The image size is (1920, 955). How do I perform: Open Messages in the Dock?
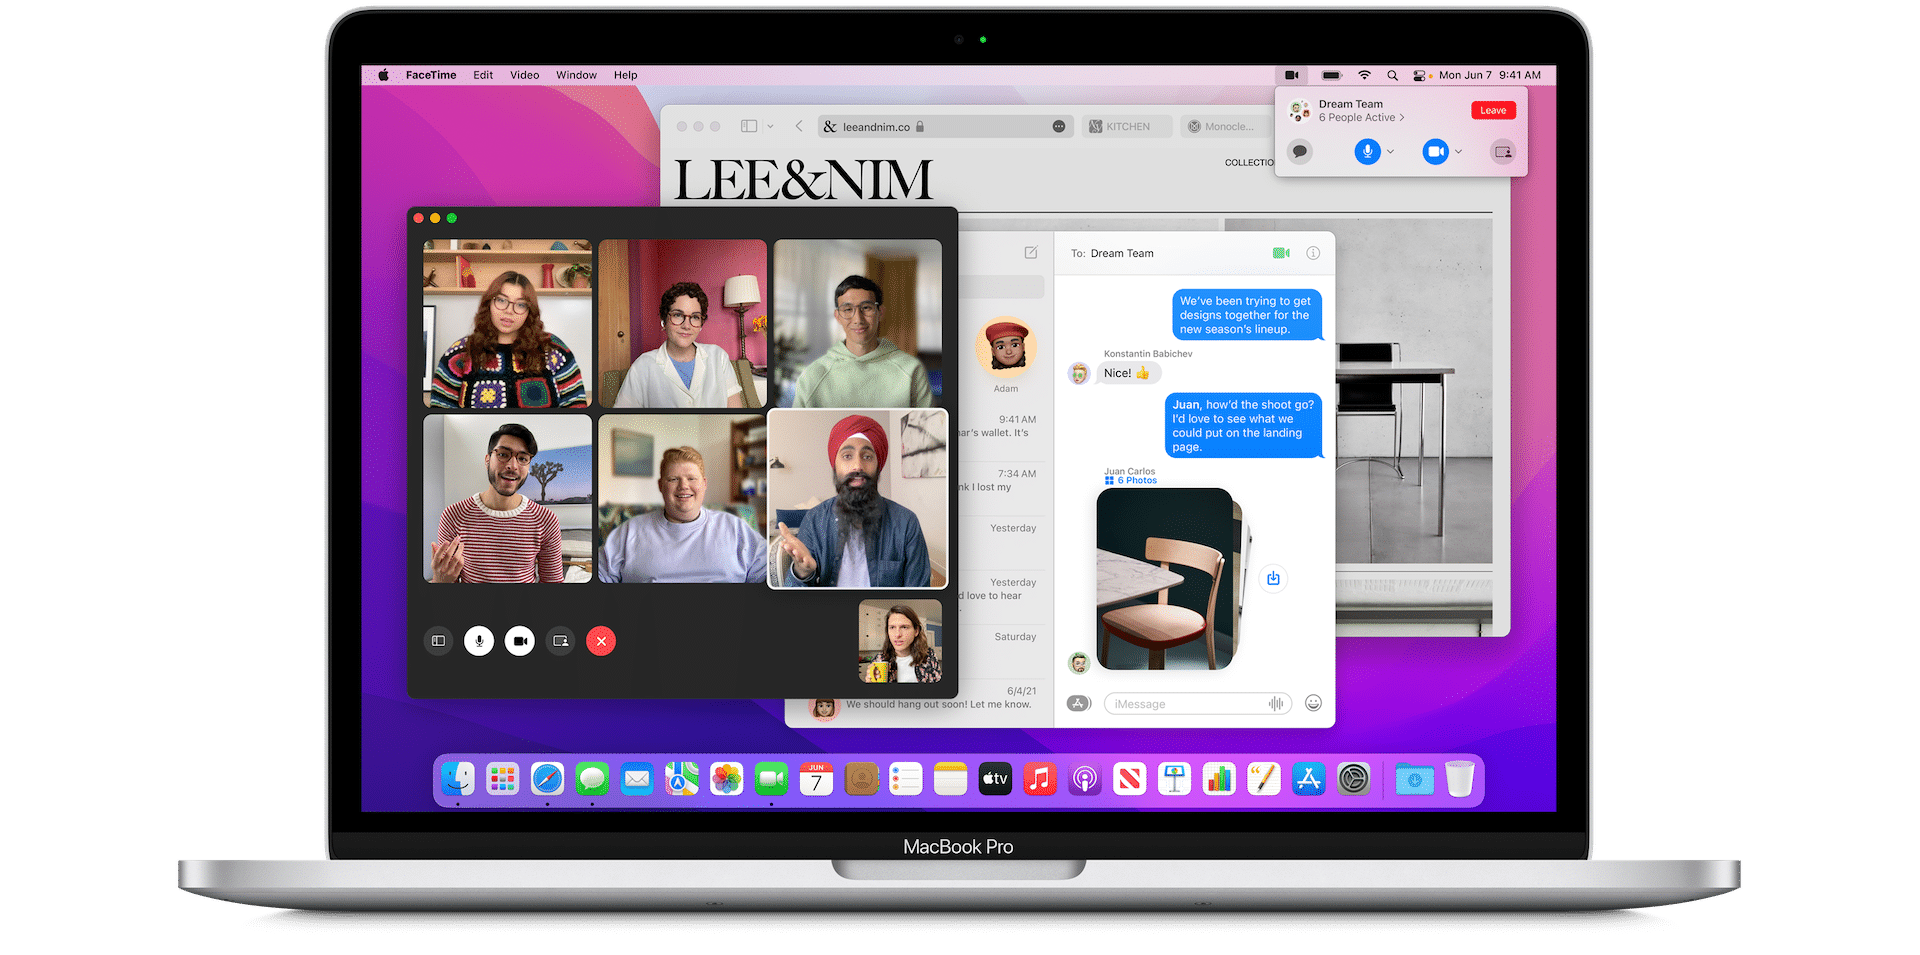pos(592,779)
